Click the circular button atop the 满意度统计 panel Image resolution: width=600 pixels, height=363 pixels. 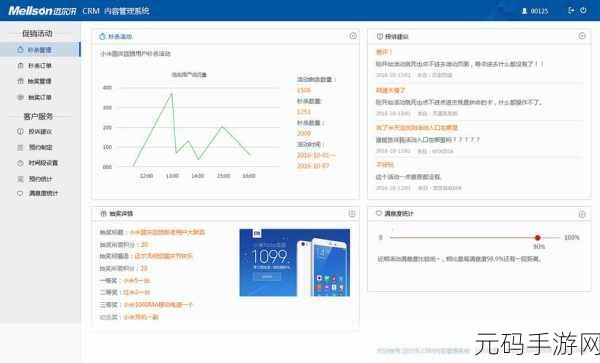pos(582,214)
